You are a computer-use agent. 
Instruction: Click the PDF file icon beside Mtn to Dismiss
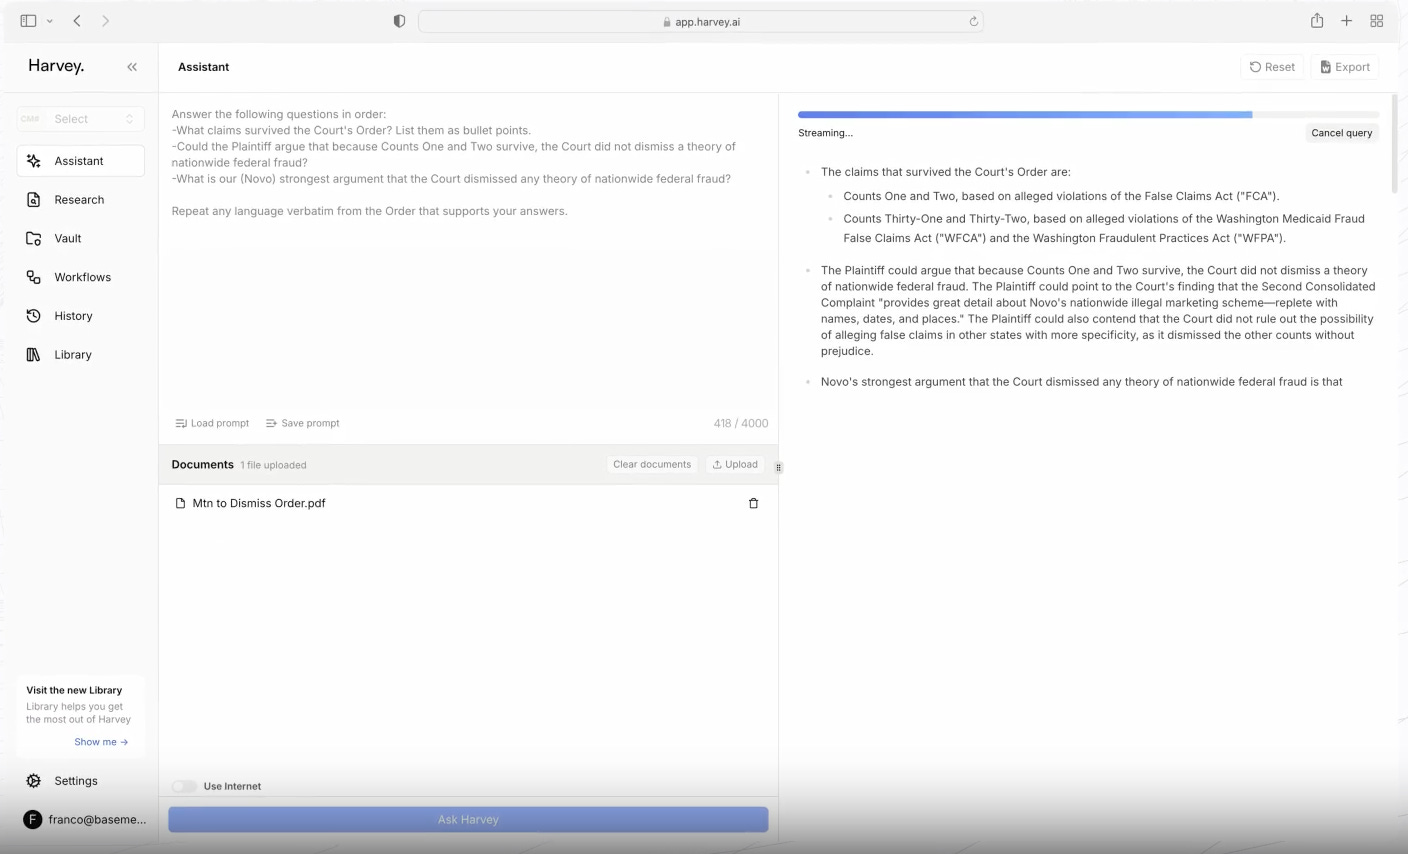[x=180, y=503]
